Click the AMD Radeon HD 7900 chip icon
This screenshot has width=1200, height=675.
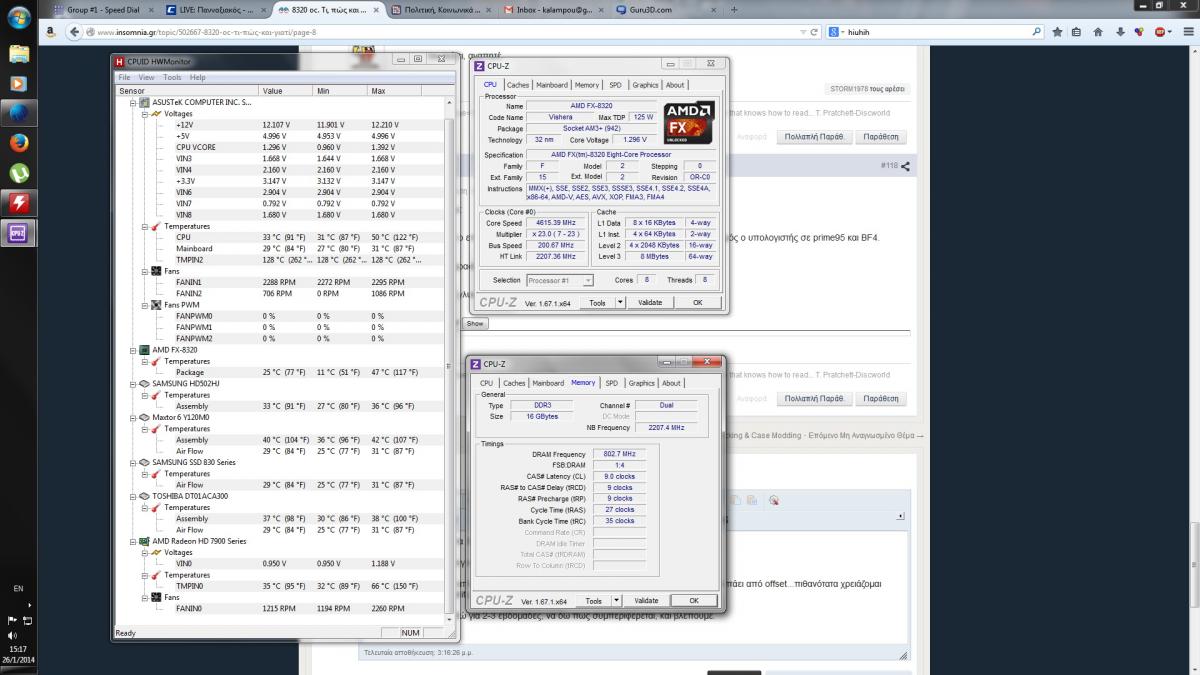(x=144, y=541)
